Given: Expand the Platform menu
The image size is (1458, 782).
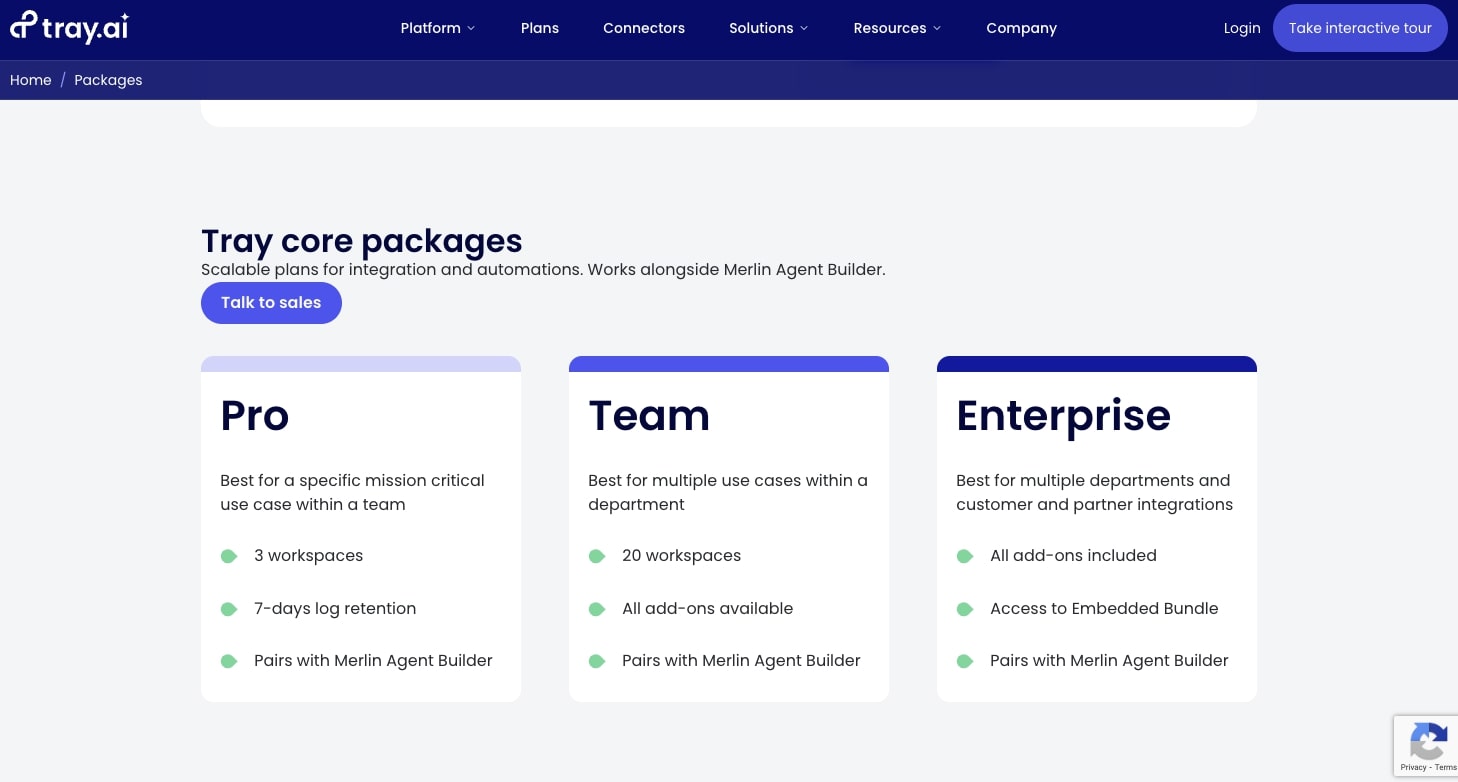Looking at the screenshot, I should [x=438, y=28].
